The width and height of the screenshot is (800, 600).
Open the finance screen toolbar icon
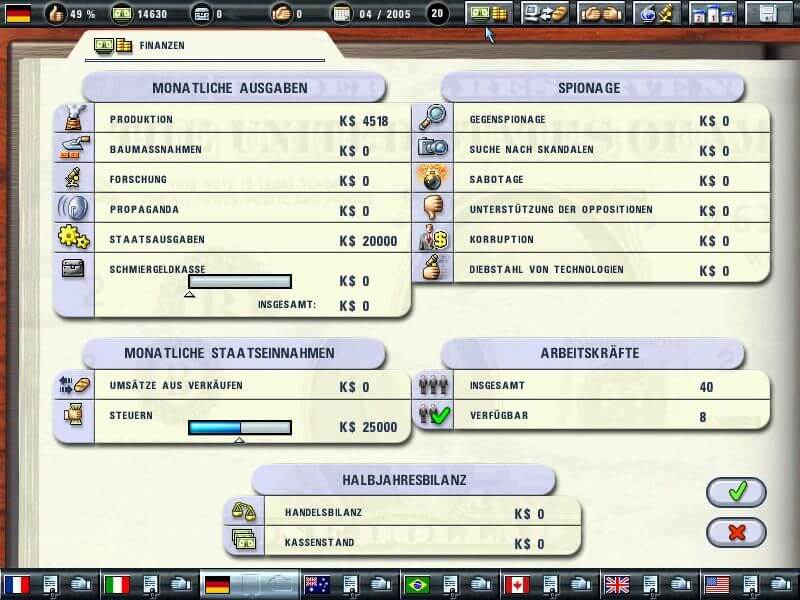click(489, 14)
